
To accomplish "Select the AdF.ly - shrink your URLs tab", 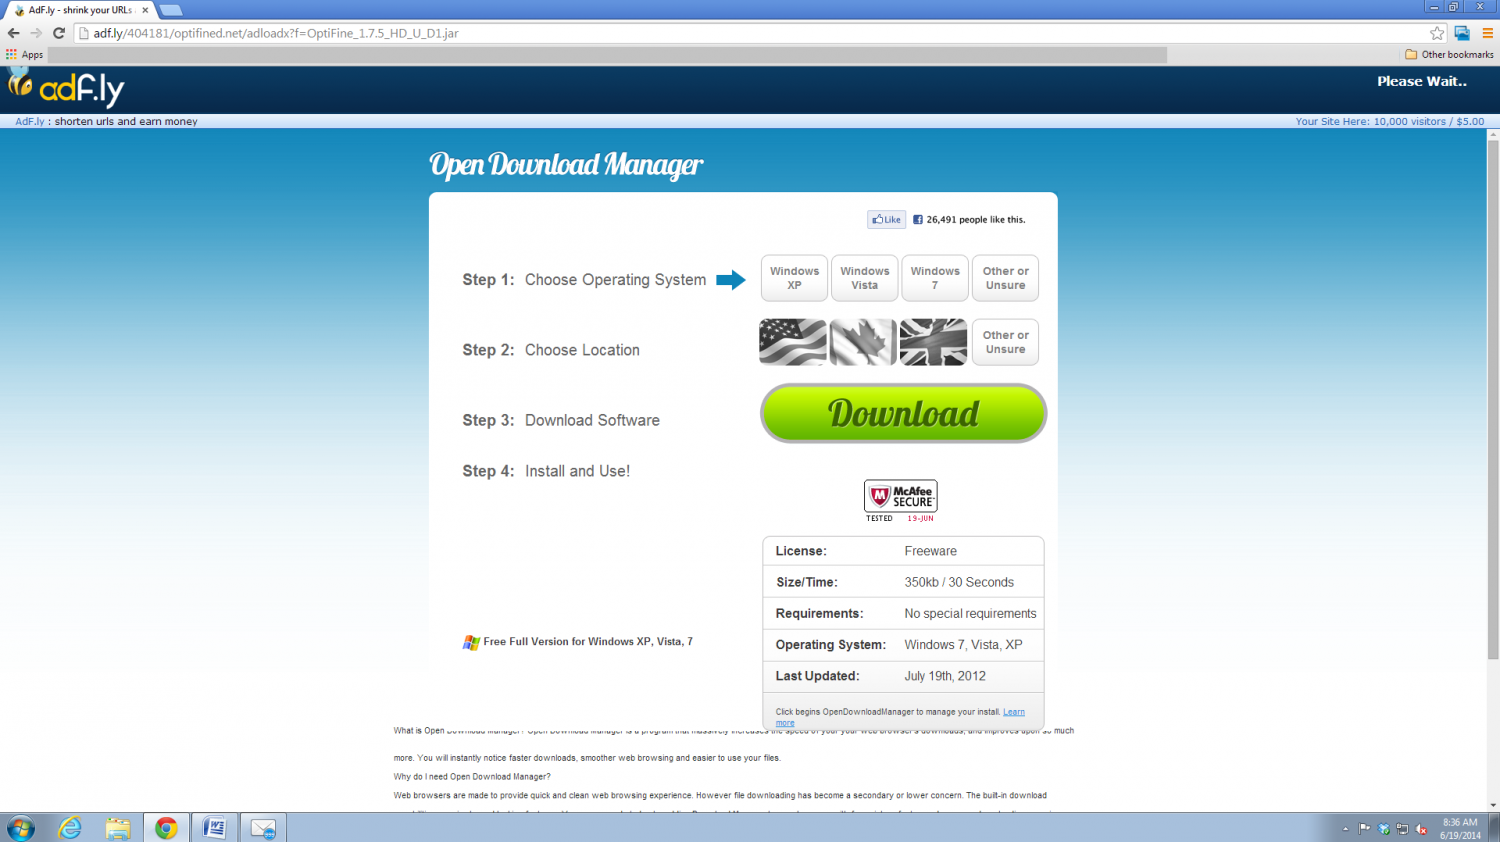I will click(78, 10).
